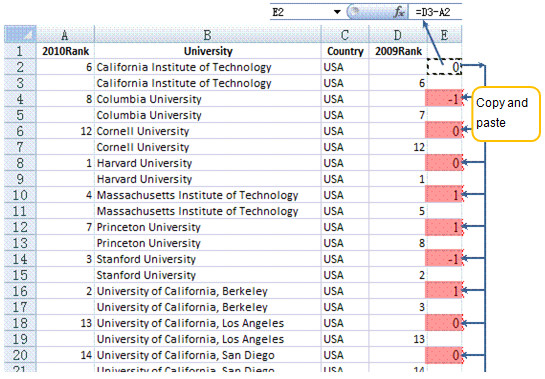Viewport: 545px width, 379px height.
Task: Select column D header
Action: pos(397,35)
